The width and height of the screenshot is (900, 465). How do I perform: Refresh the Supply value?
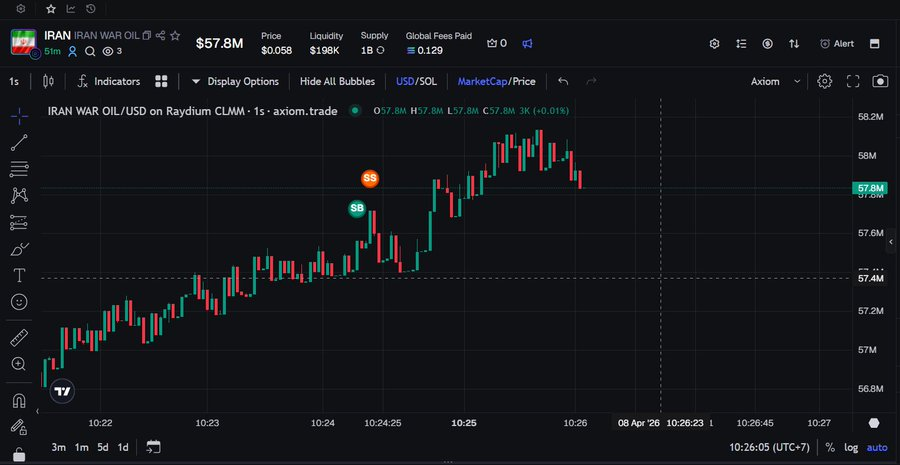[380, 51]
